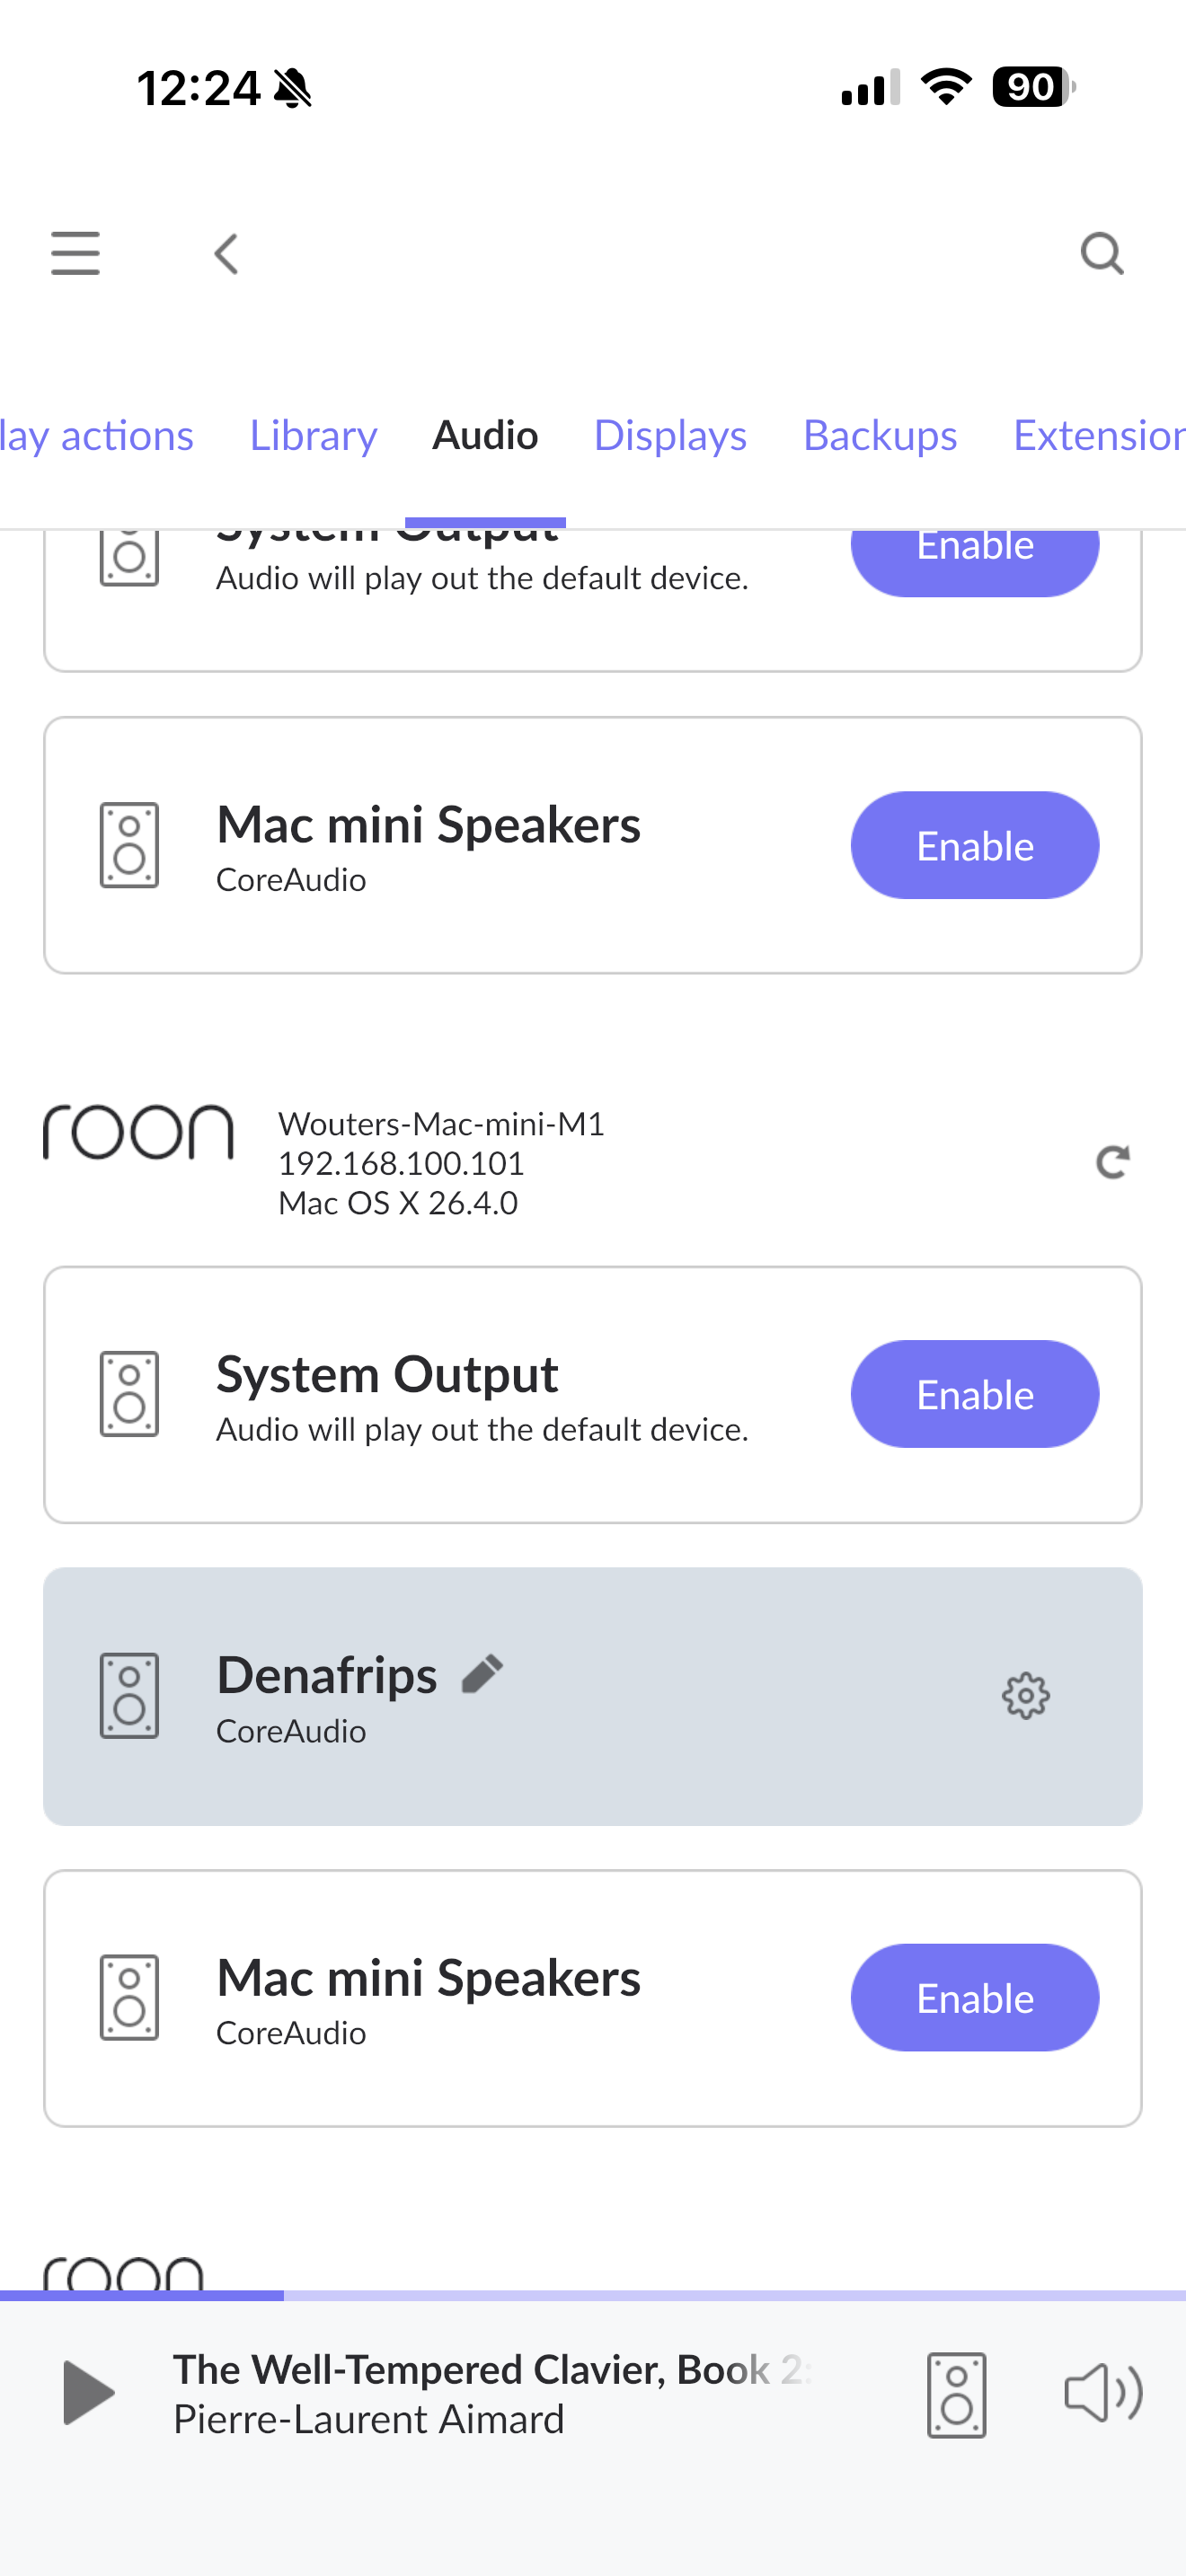This screenshot has width=1186, height=2576.
Task: Rename Denafrips using the pencil icon
Action: (482, 1674)
